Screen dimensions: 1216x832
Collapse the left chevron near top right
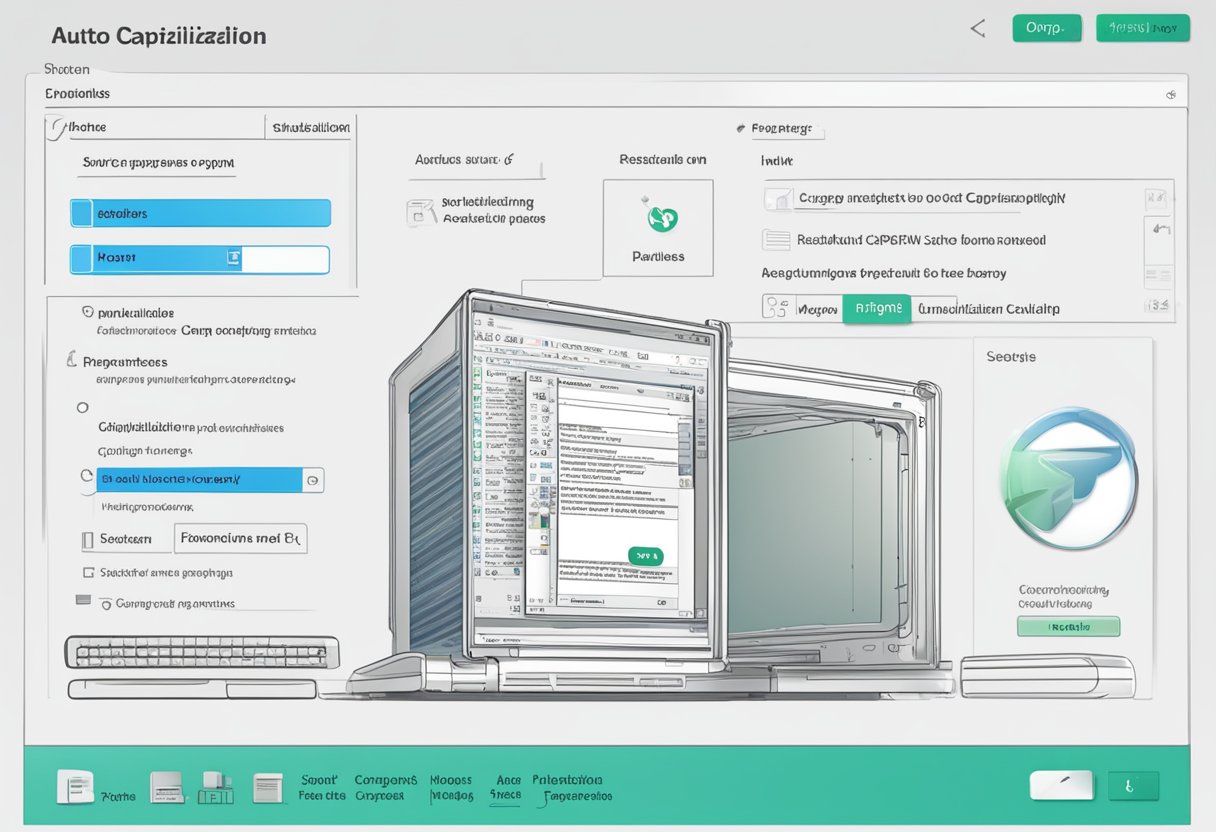[977, 28]
